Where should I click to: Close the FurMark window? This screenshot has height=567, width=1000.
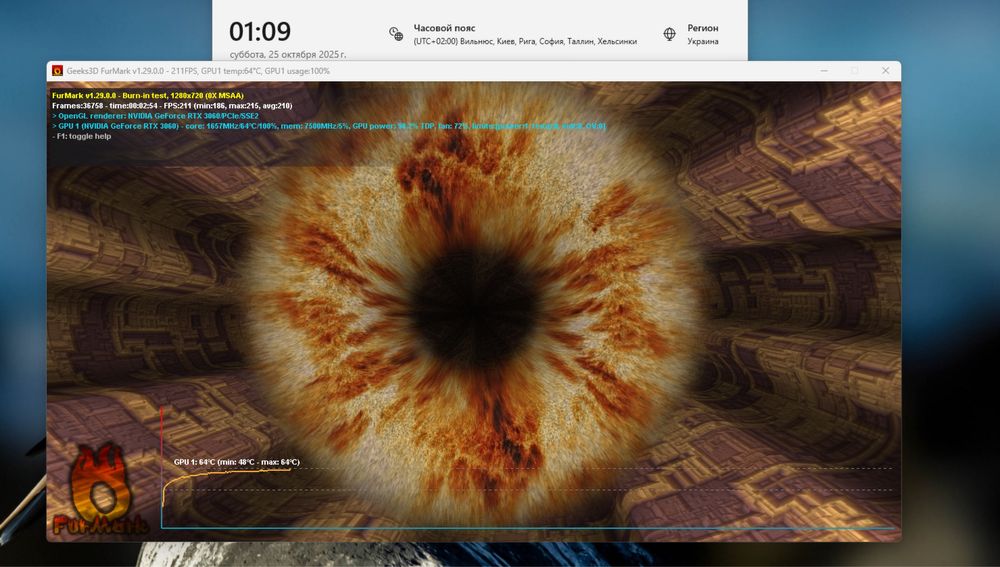coord(885,71)
